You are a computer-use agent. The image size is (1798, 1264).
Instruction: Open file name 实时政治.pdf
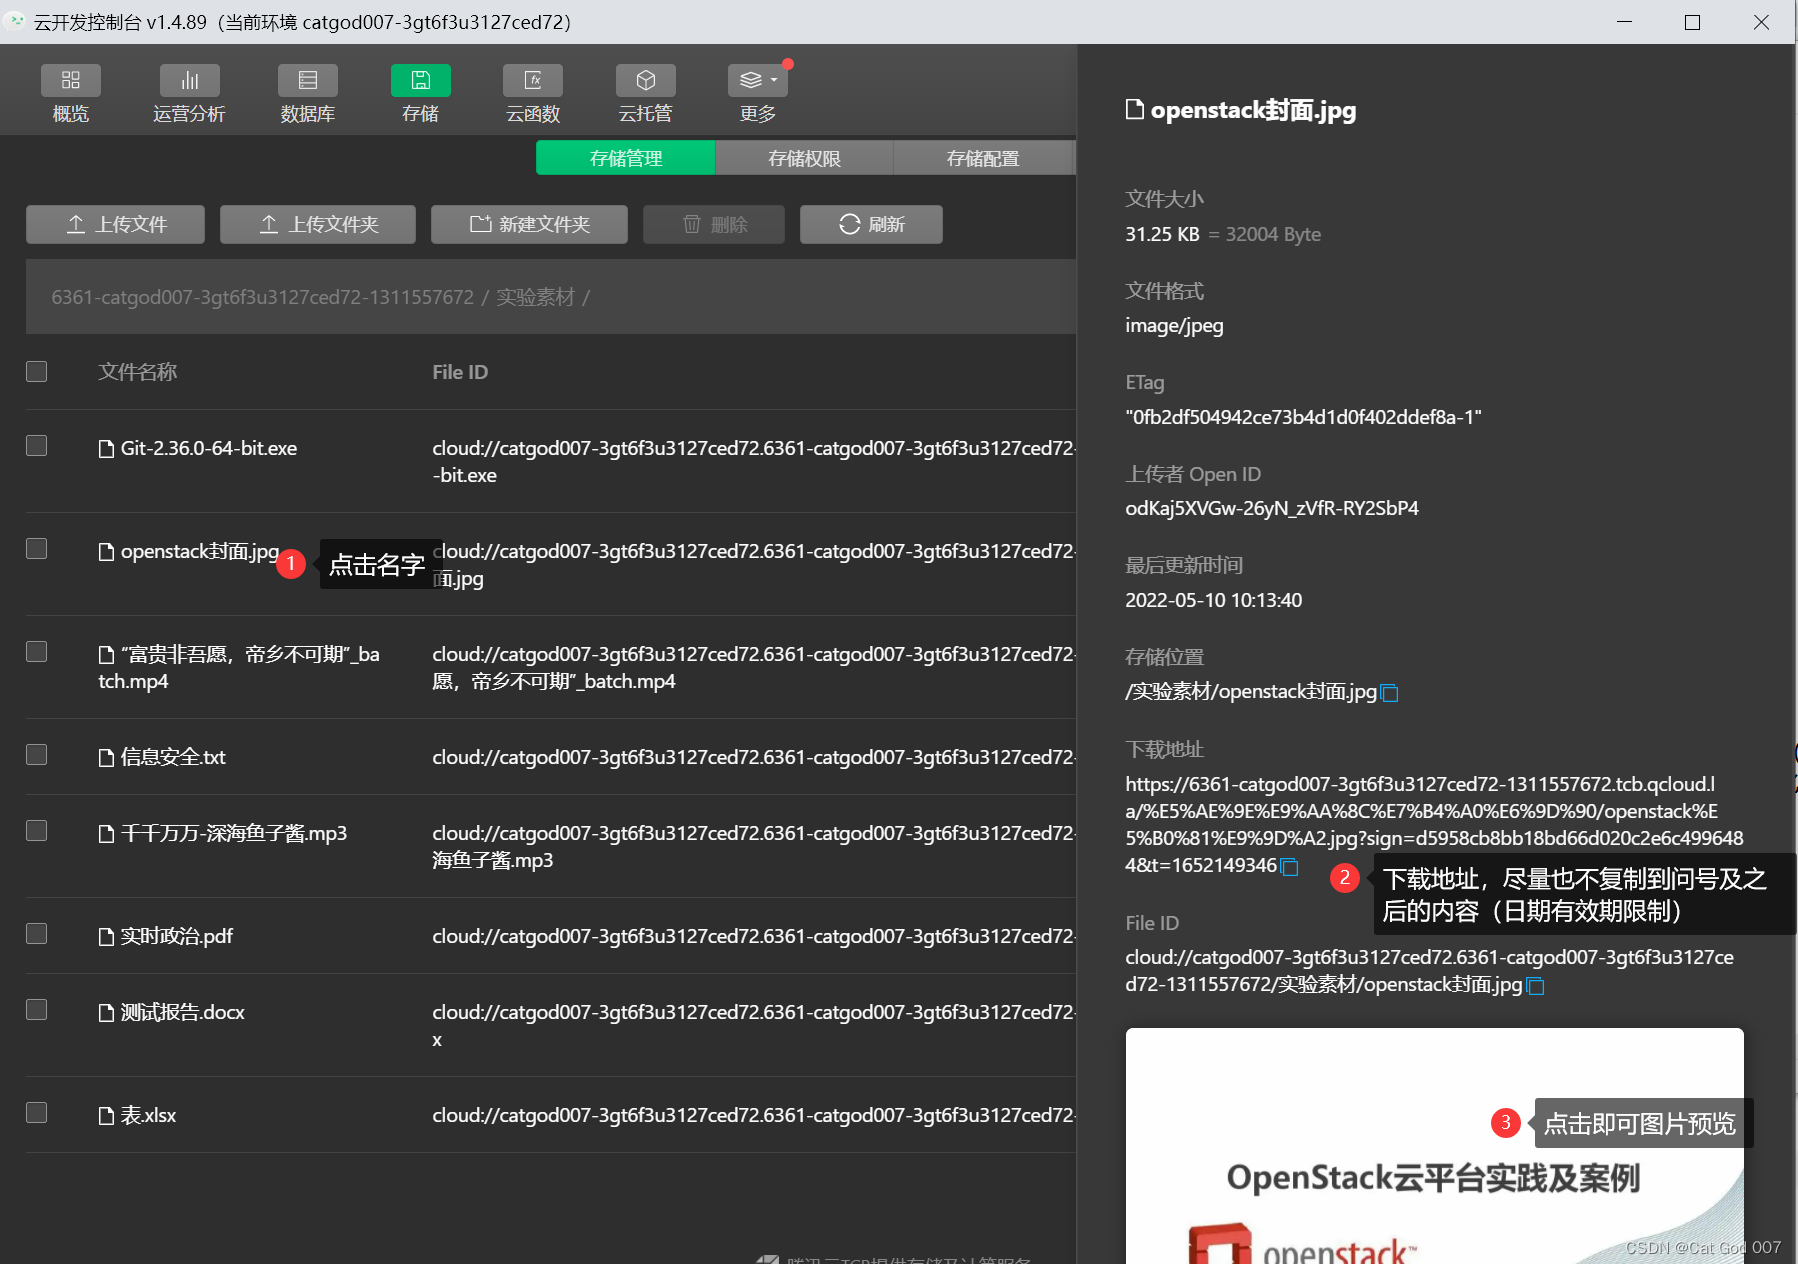(x=177, y=936)
